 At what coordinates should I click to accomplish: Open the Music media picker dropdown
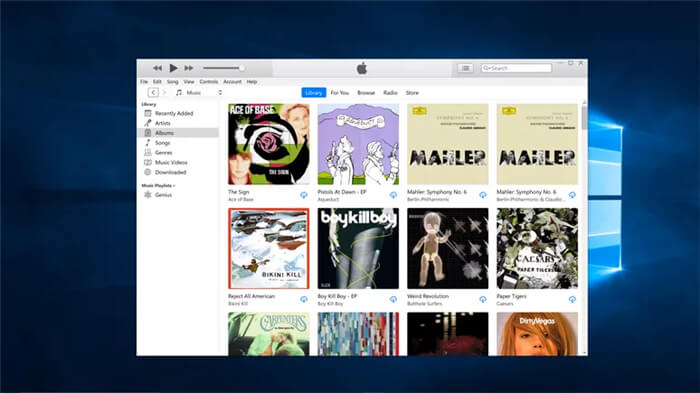tap(199, 92)
